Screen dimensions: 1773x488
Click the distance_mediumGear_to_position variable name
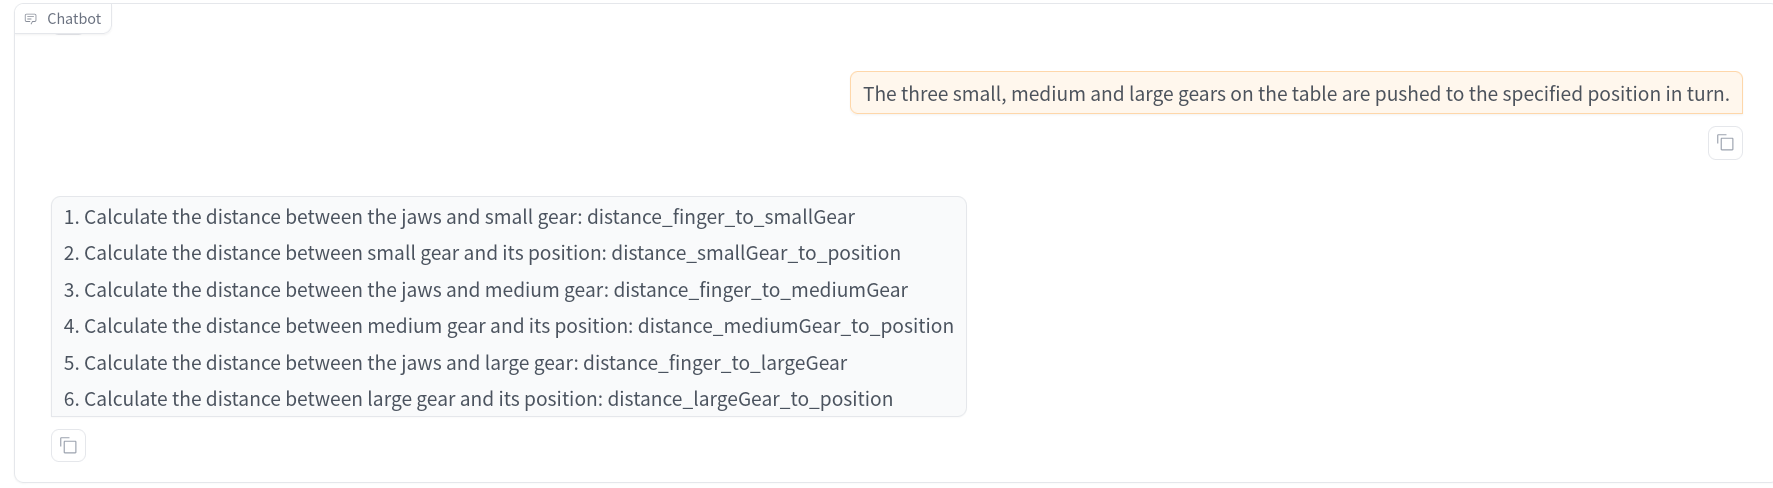point(795,326)
